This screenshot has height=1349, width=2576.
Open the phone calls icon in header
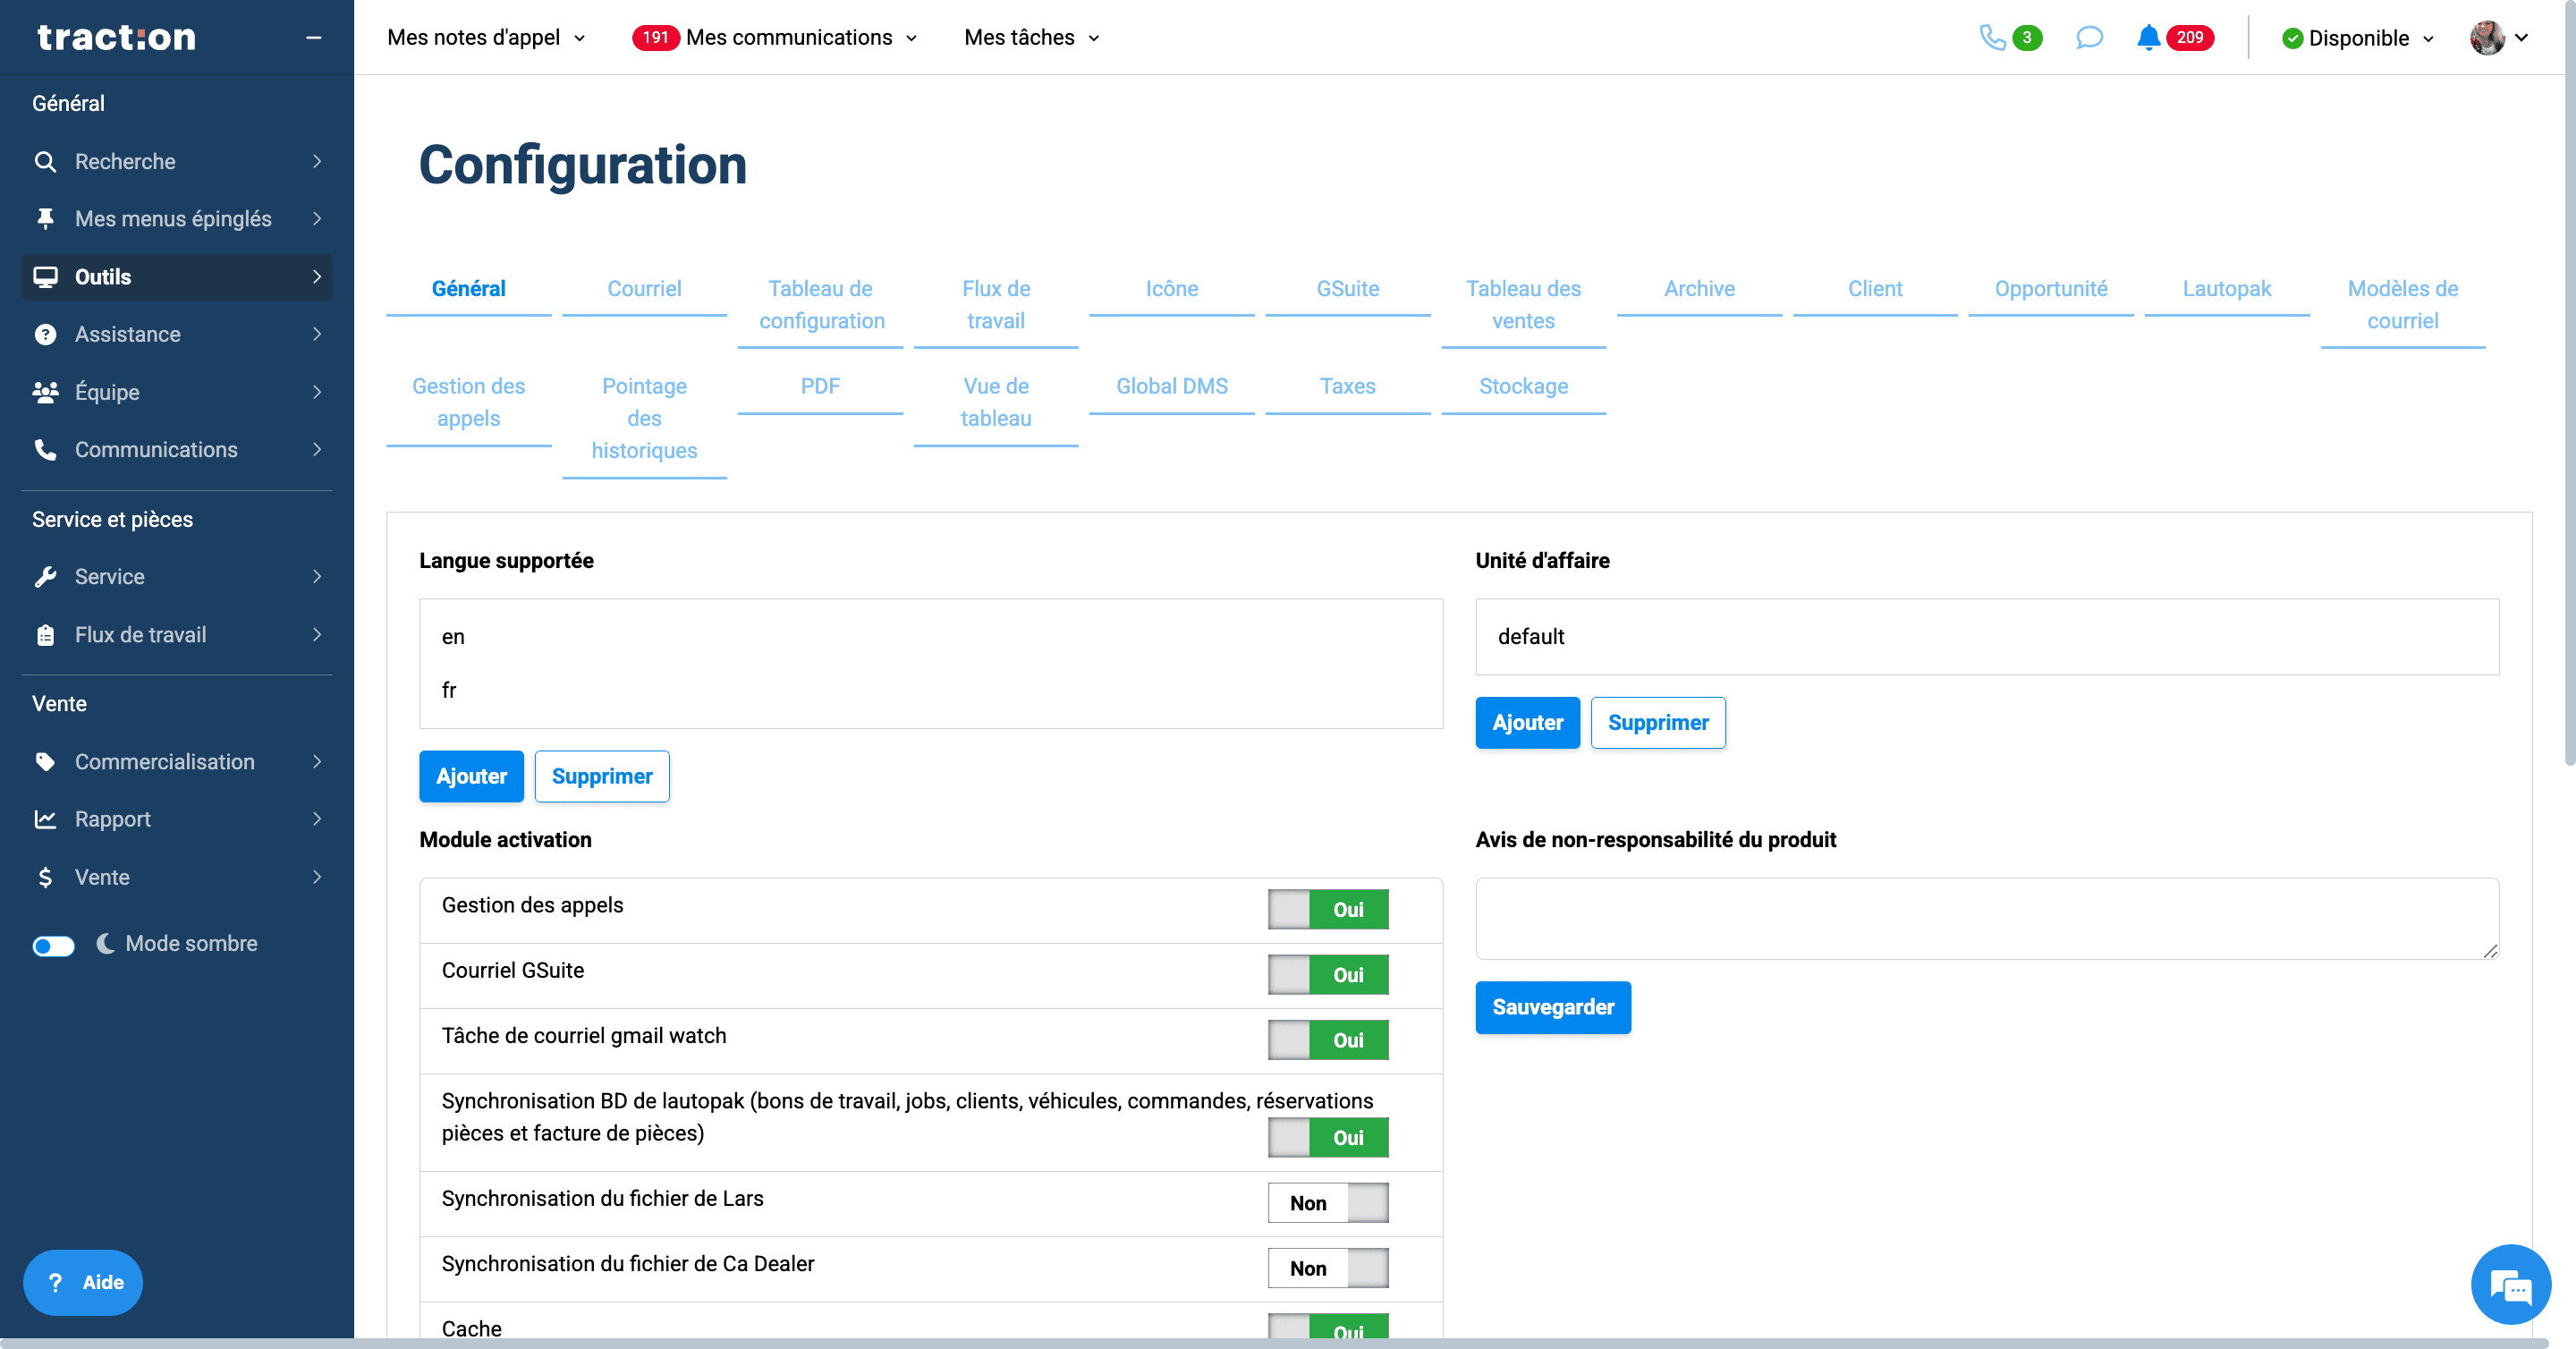pos(1992,37)
